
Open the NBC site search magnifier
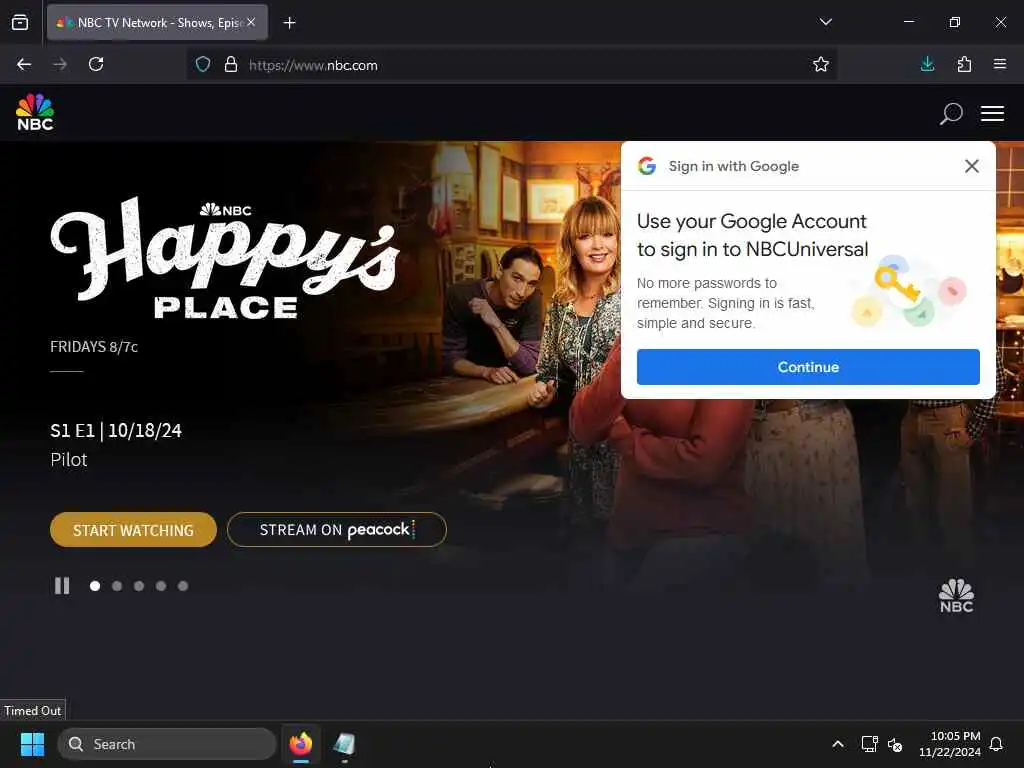click(951, 114)
